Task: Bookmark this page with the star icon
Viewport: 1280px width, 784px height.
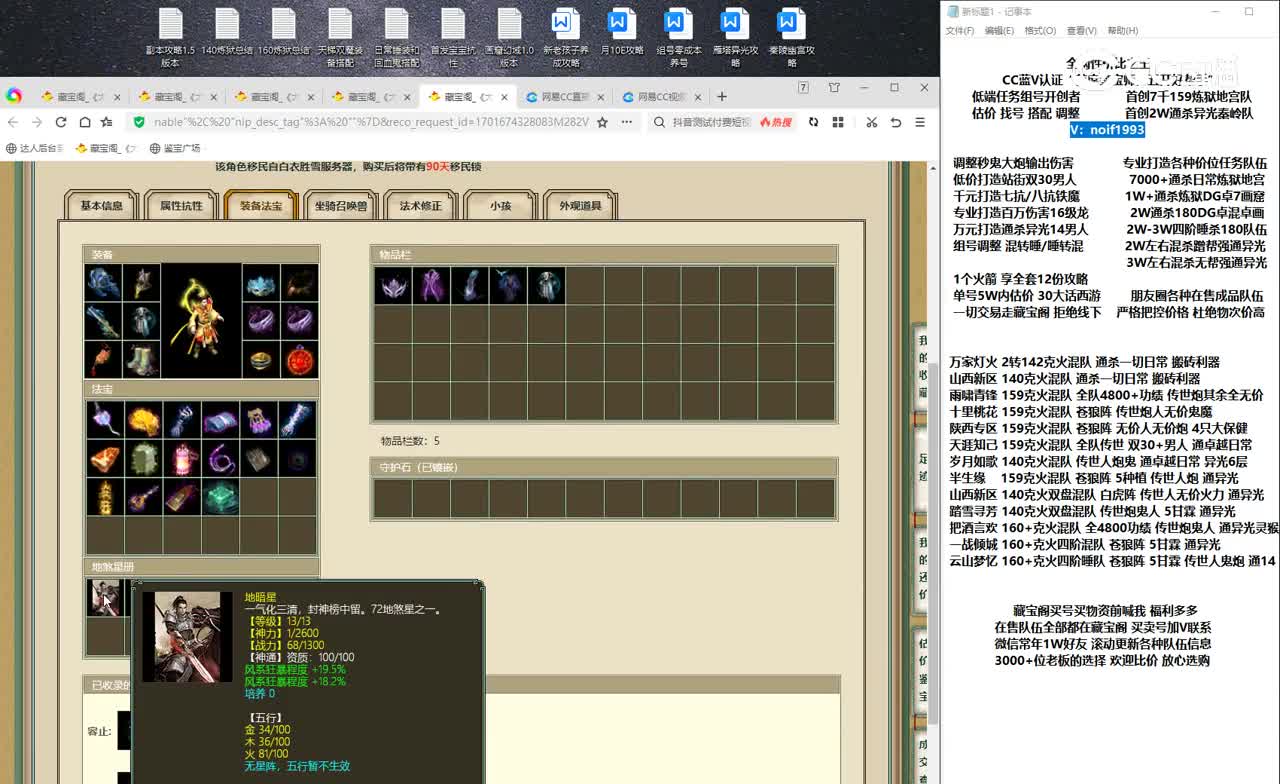Action: click(x=602, y=122)
